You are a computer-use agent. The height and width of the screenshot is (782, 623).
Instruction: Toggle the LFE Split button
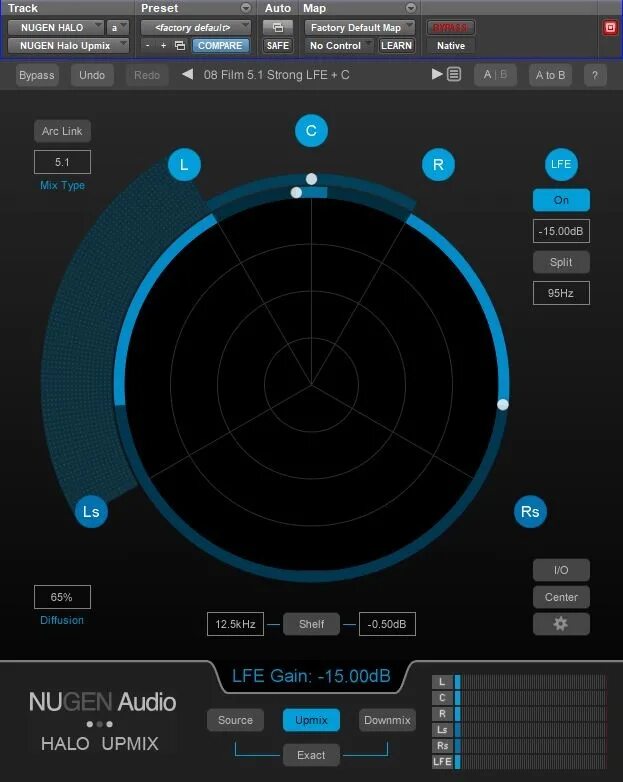[x=561, y=262]
